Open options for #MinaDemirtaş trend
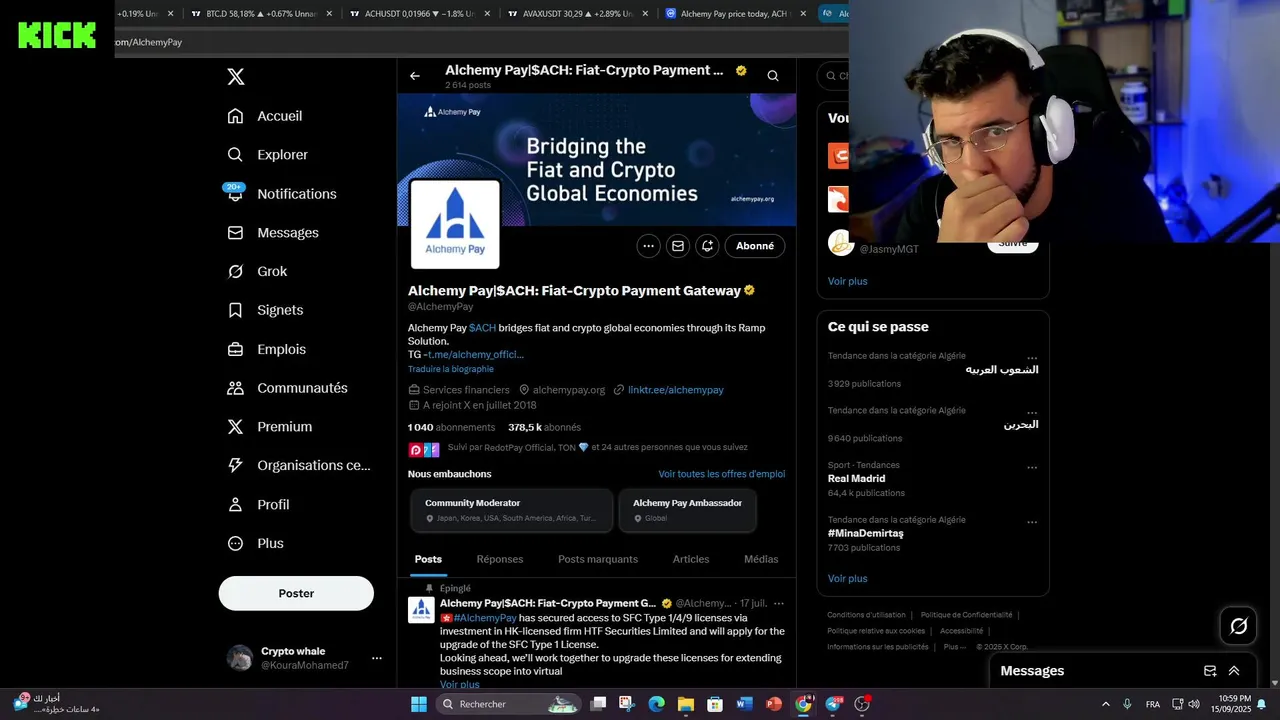Image resolution: width=1280 pixels, height=720 pixels. coord(1032,522)
